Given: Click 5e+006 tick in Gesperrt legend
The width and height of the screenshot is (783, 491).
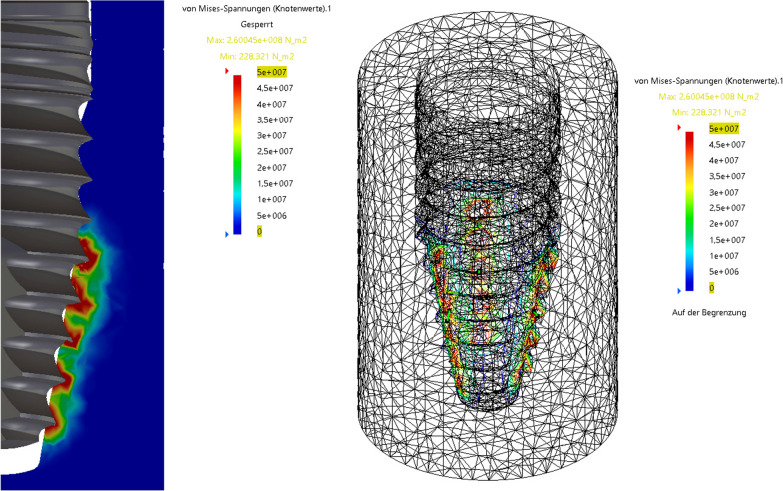Looking at the screenshot, I should click(272, 216).
